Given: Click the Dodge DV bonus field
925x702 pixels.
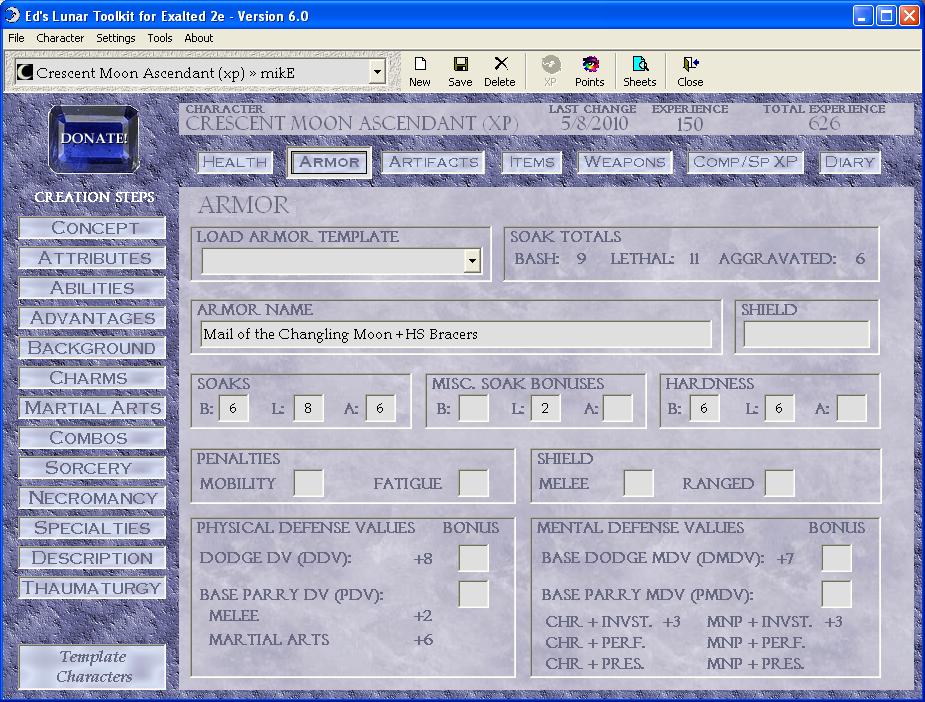Looking at the screenshot, I should click(474, 558).
